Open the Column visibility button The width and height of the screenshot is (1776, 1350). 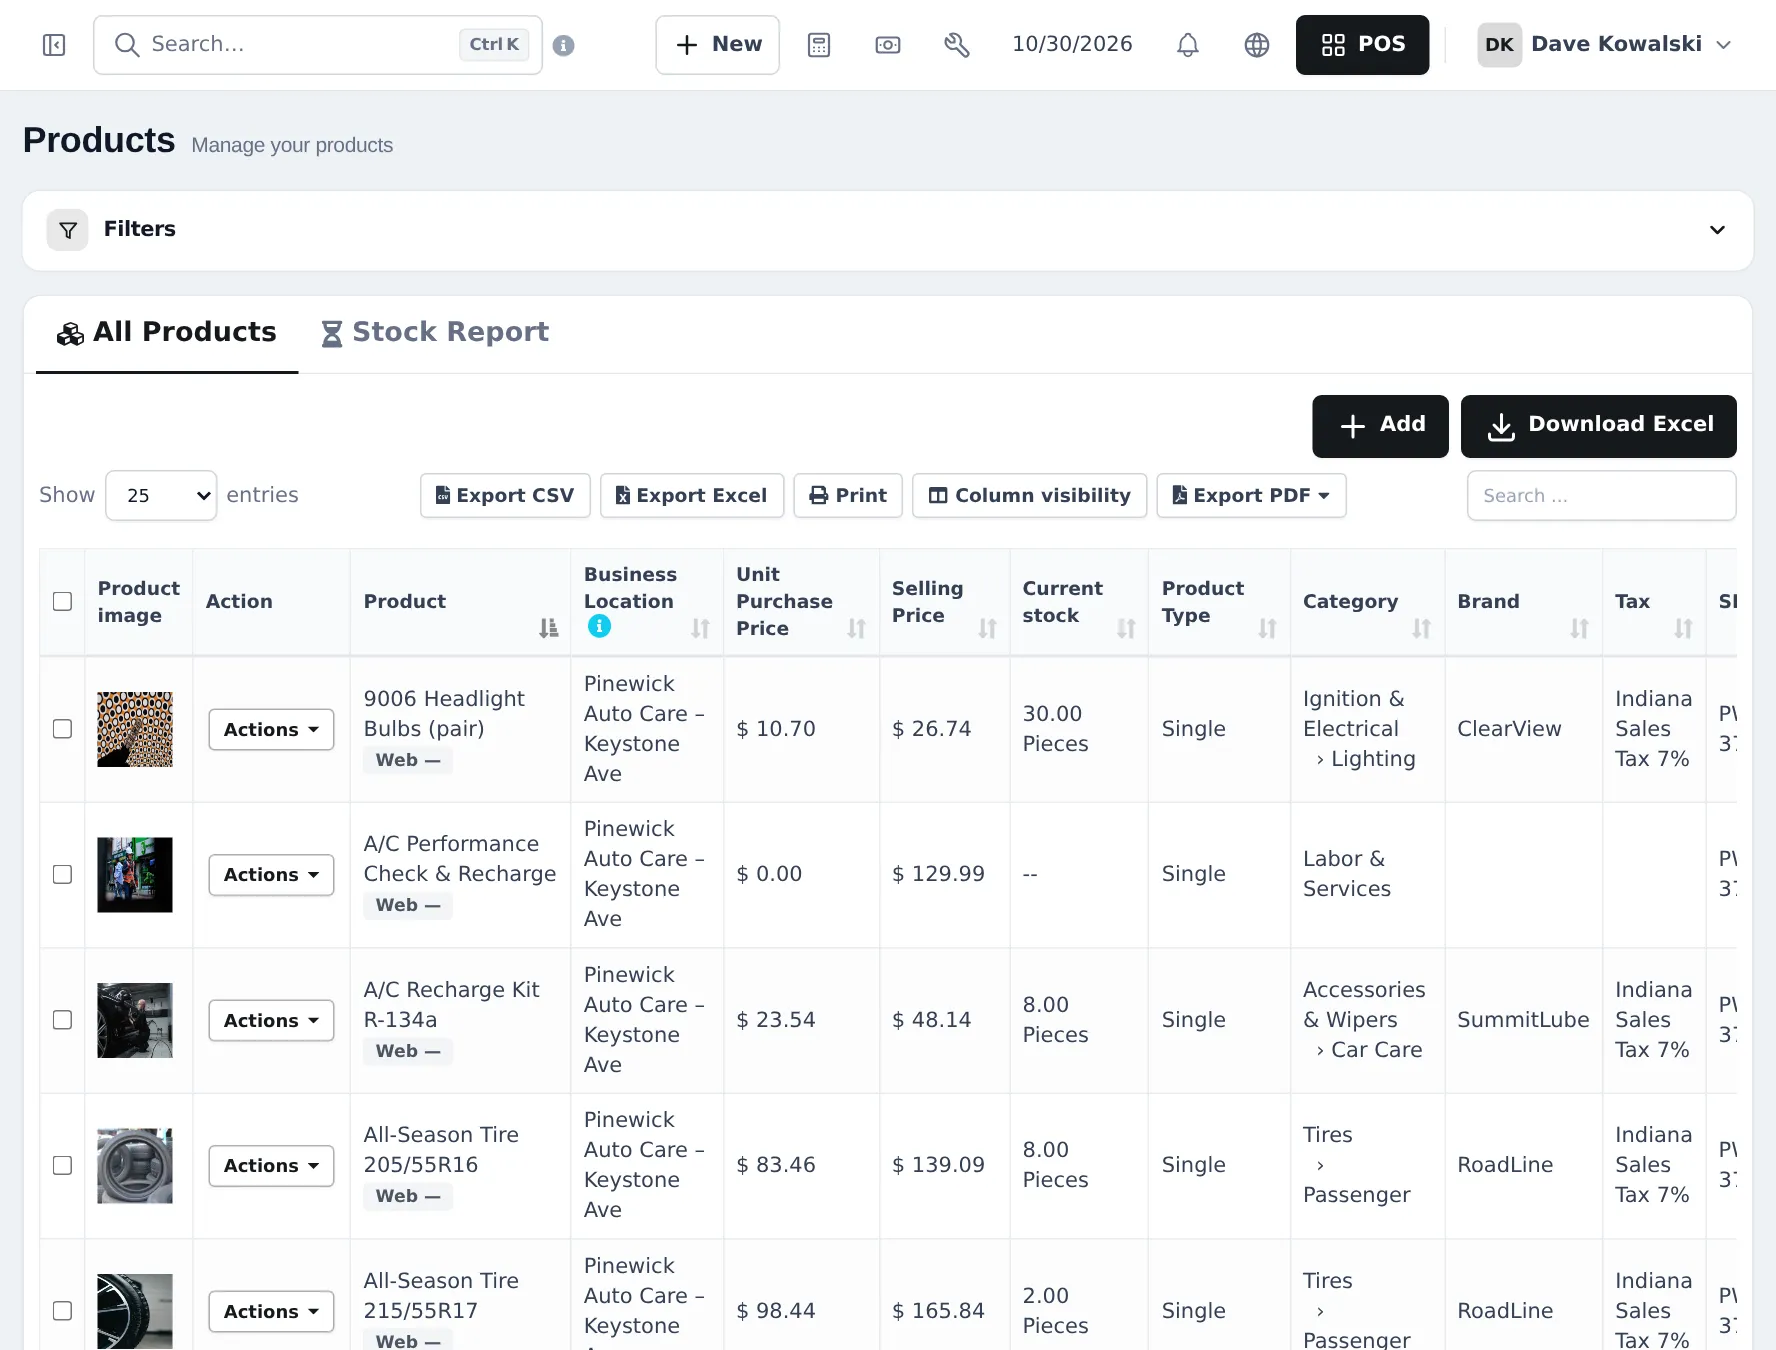pyautogui.click(x=1029, y=495)
